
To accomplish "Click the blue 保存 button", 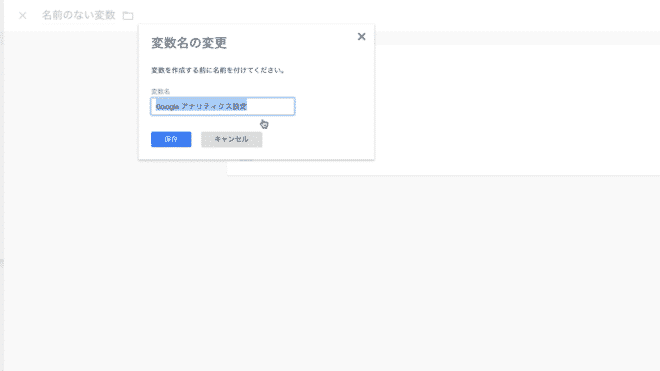I will click(x=171, y=139).
